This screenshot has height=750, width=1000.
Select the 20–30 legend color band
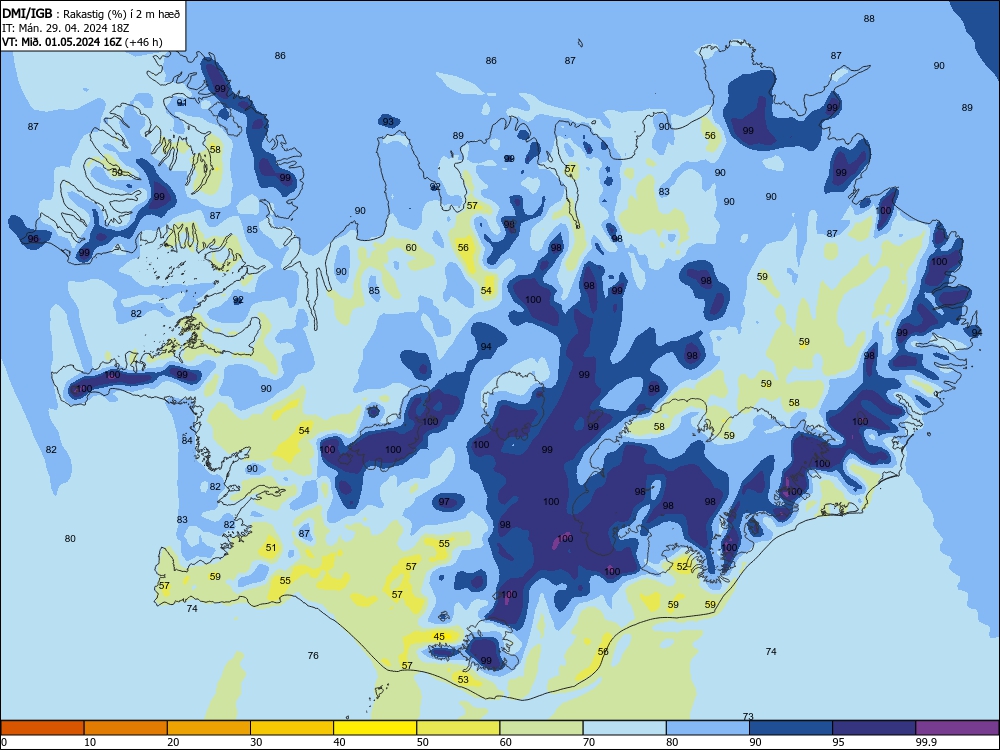click(x=209, y=728)
